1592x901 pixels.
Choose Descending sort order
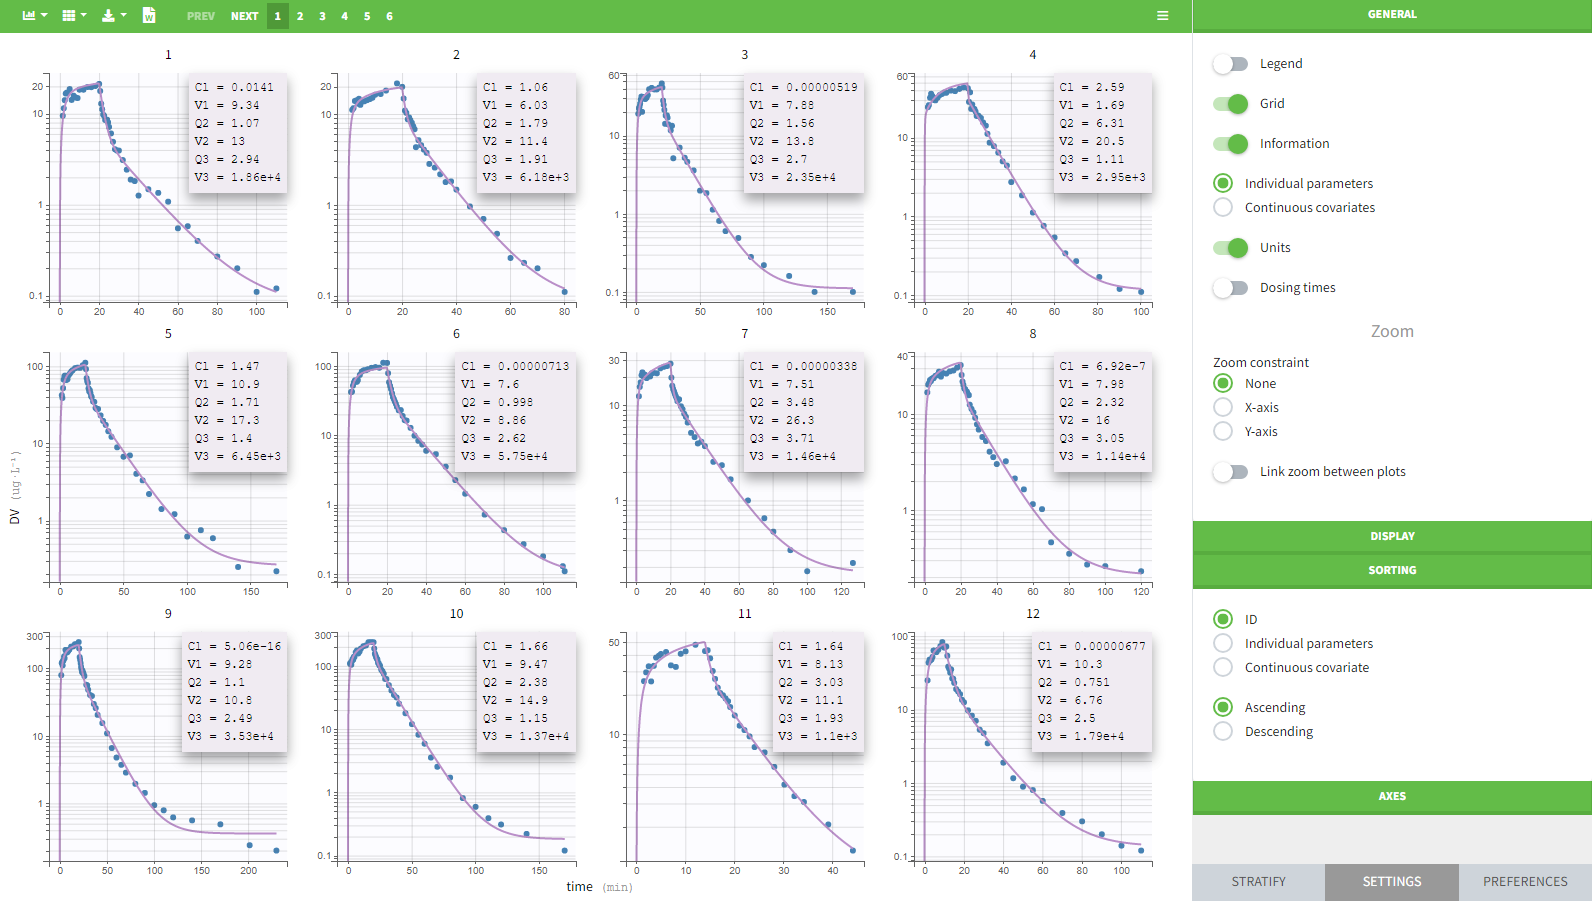[x=1223, y=732]
